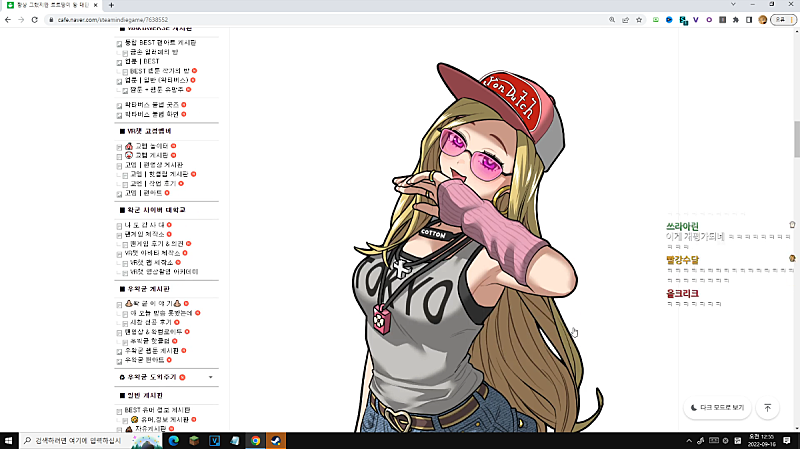Open 통합 BEST 팬아트 게시판 board
The image size is (800, 449).
pyautogui.click(x=160, y=43)
